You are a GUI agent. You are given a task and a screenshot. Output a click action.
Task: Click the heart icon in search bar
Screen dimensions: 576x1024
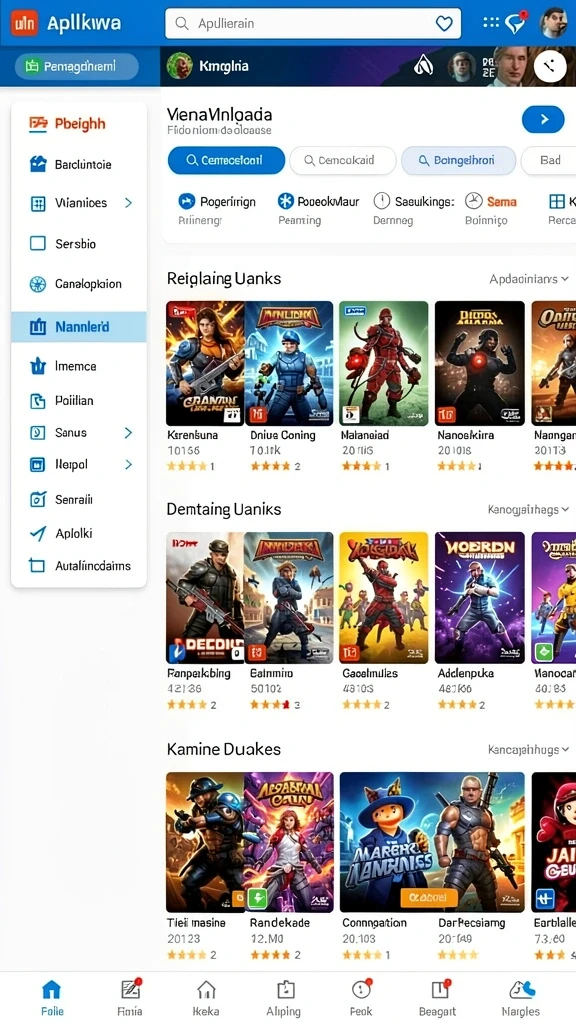click(443, 24)
